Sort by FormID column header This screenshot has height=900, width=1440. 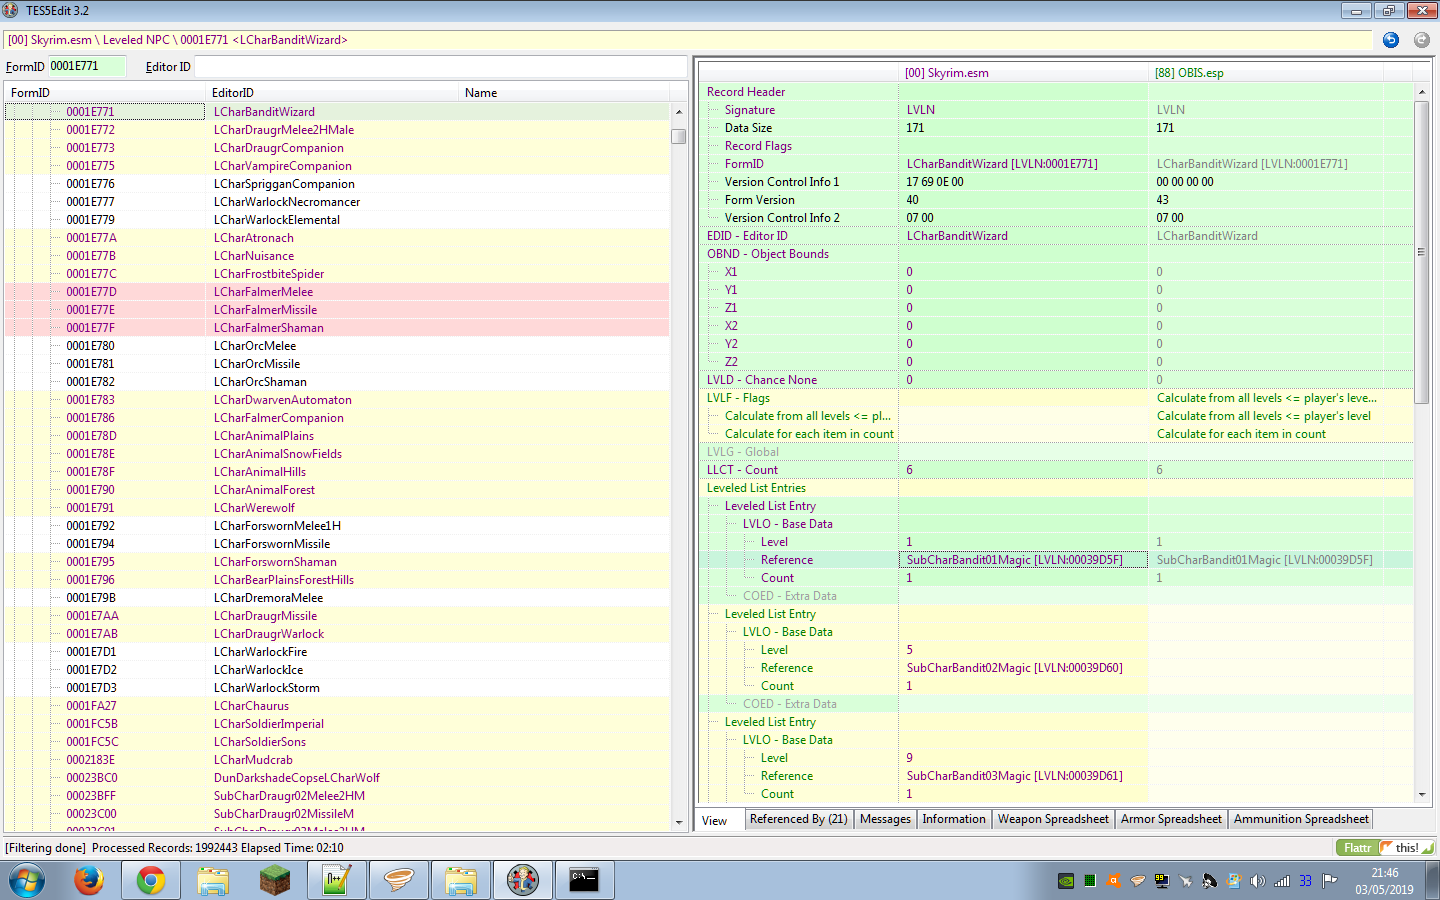click(105, 92)
